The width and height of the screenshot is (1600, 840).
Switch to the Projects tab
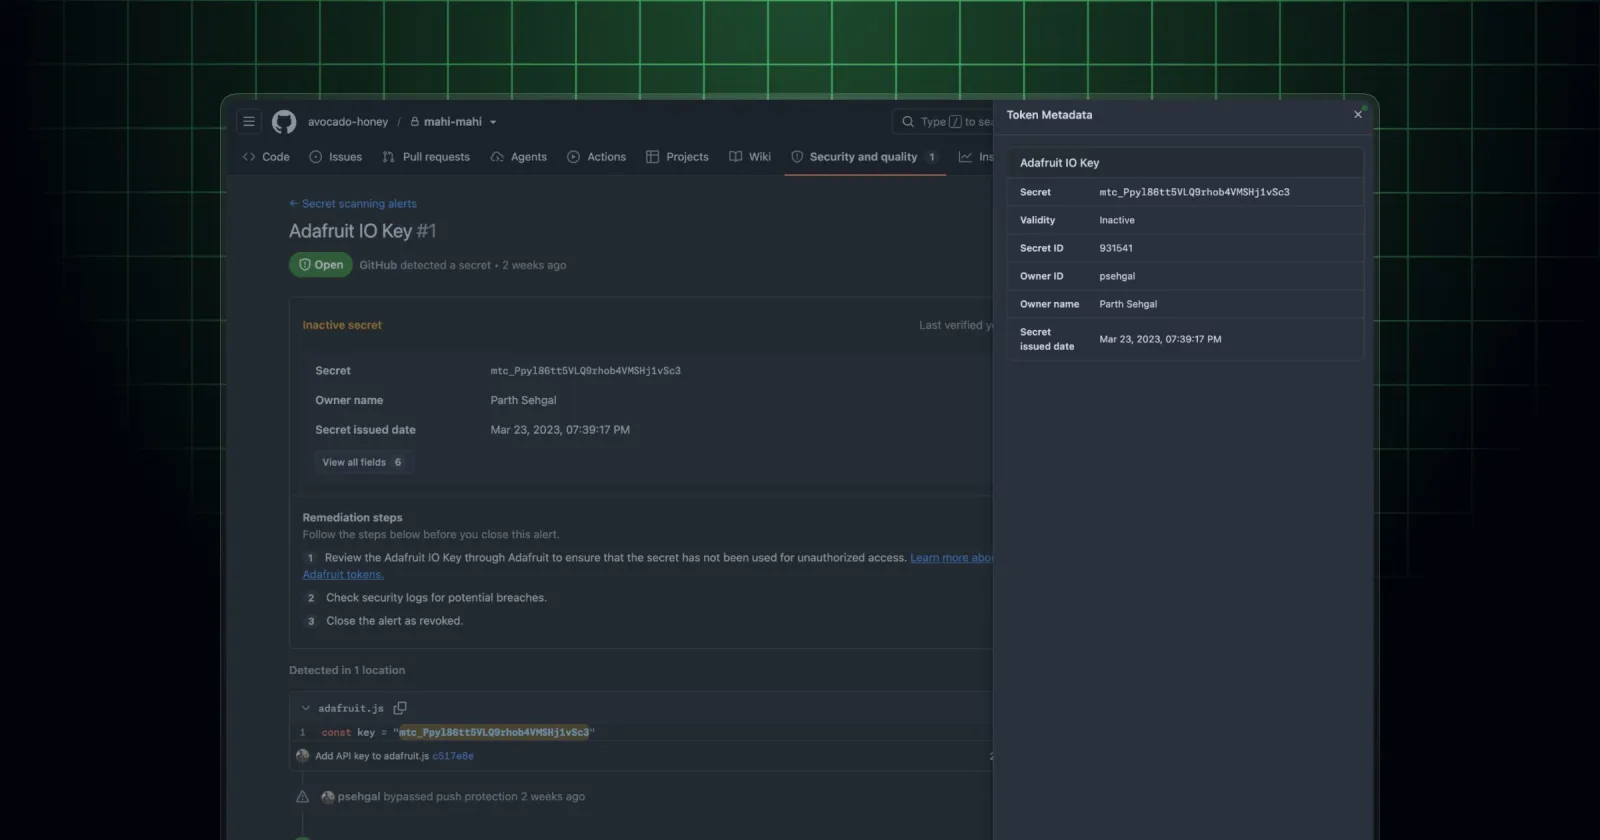(x=677, y=157)
